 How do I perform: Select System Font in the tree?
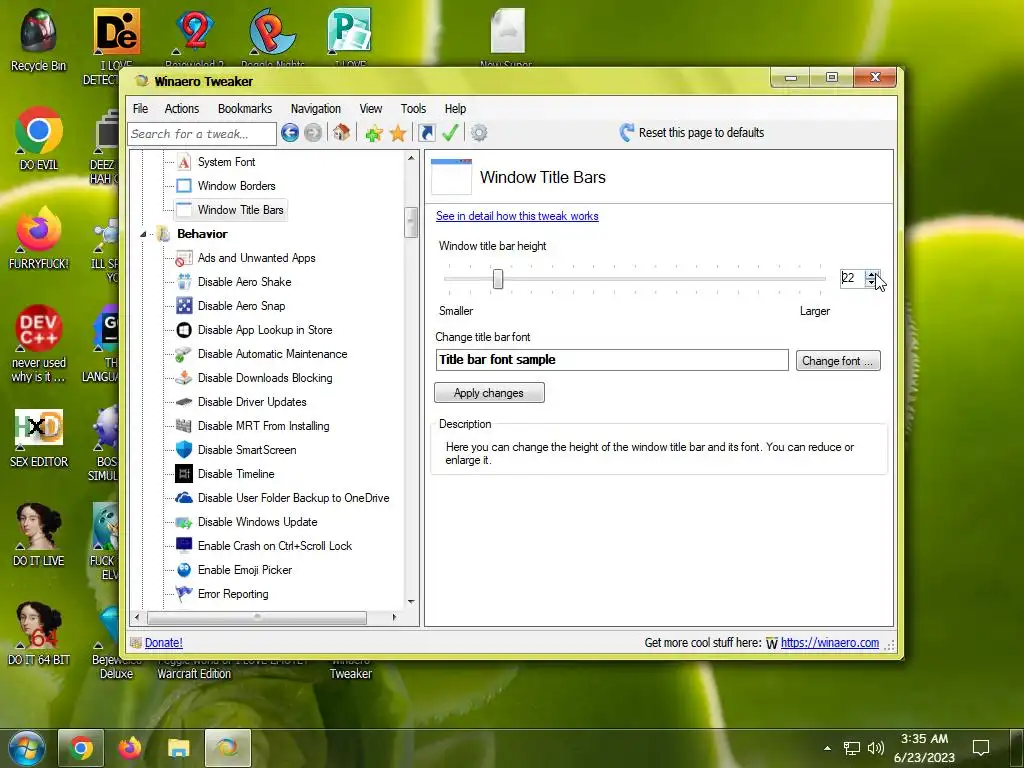coord(226,162)
